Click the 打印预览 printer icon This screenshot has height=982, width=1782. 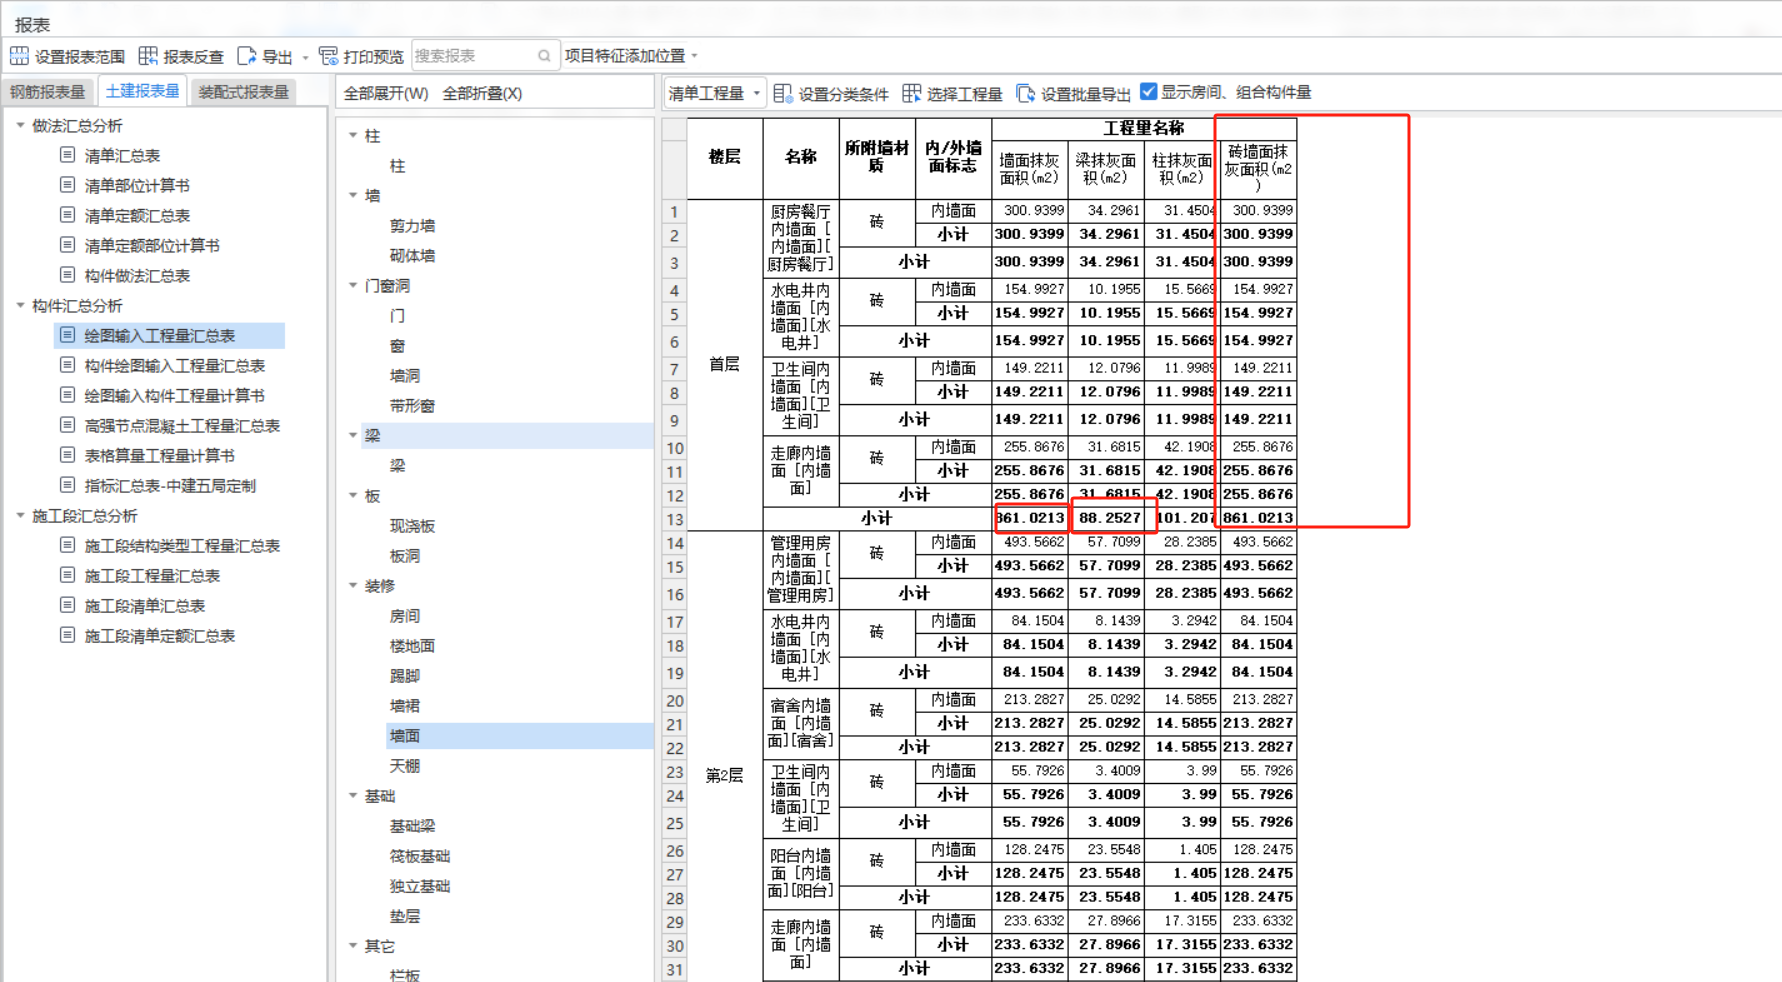click(328, 56)
